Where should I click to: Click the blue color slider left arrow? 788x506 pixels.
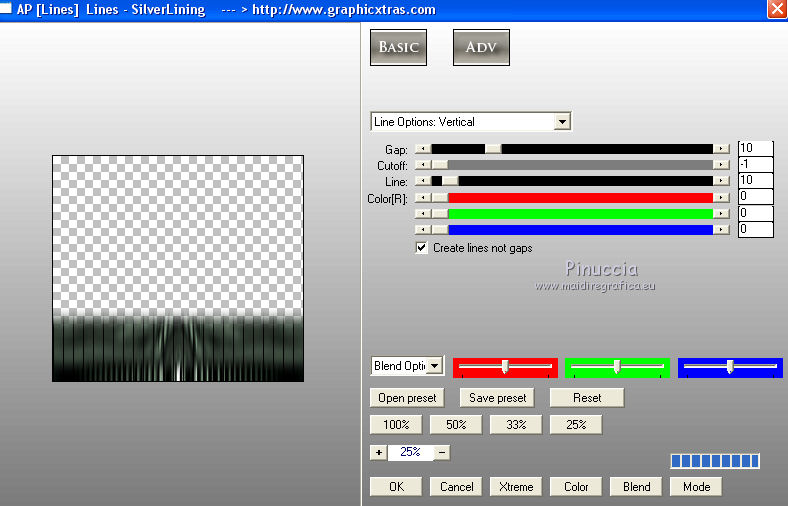coord(423,230)
